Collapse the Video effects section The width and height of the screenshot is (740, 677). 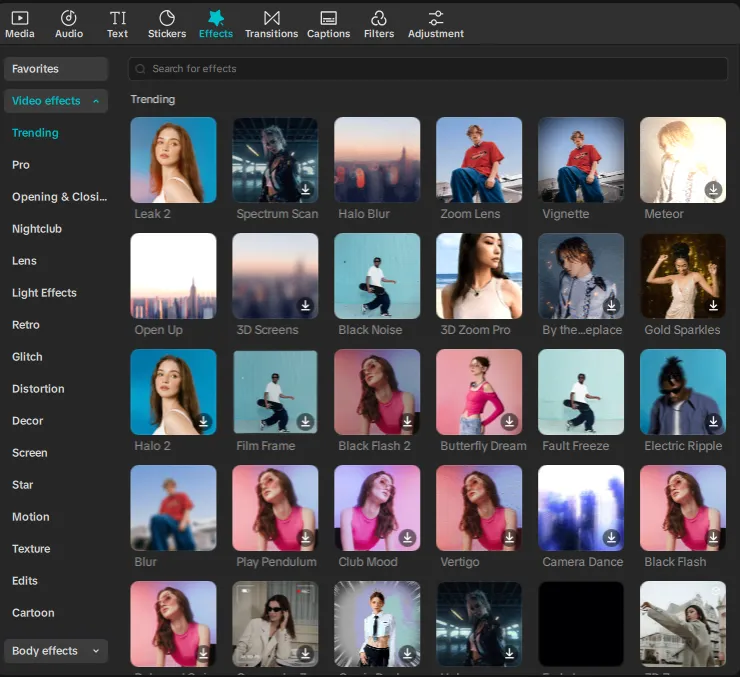point(96,101)
